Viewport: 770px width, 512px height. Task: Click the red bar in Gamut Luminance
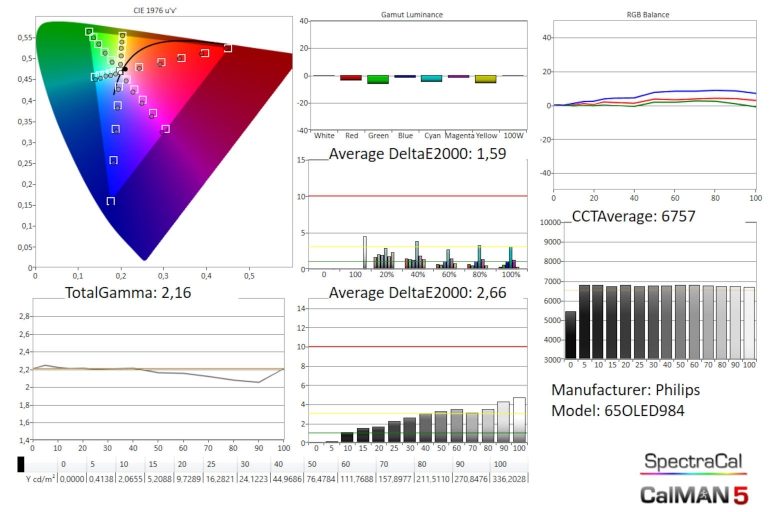click(350, 77)
